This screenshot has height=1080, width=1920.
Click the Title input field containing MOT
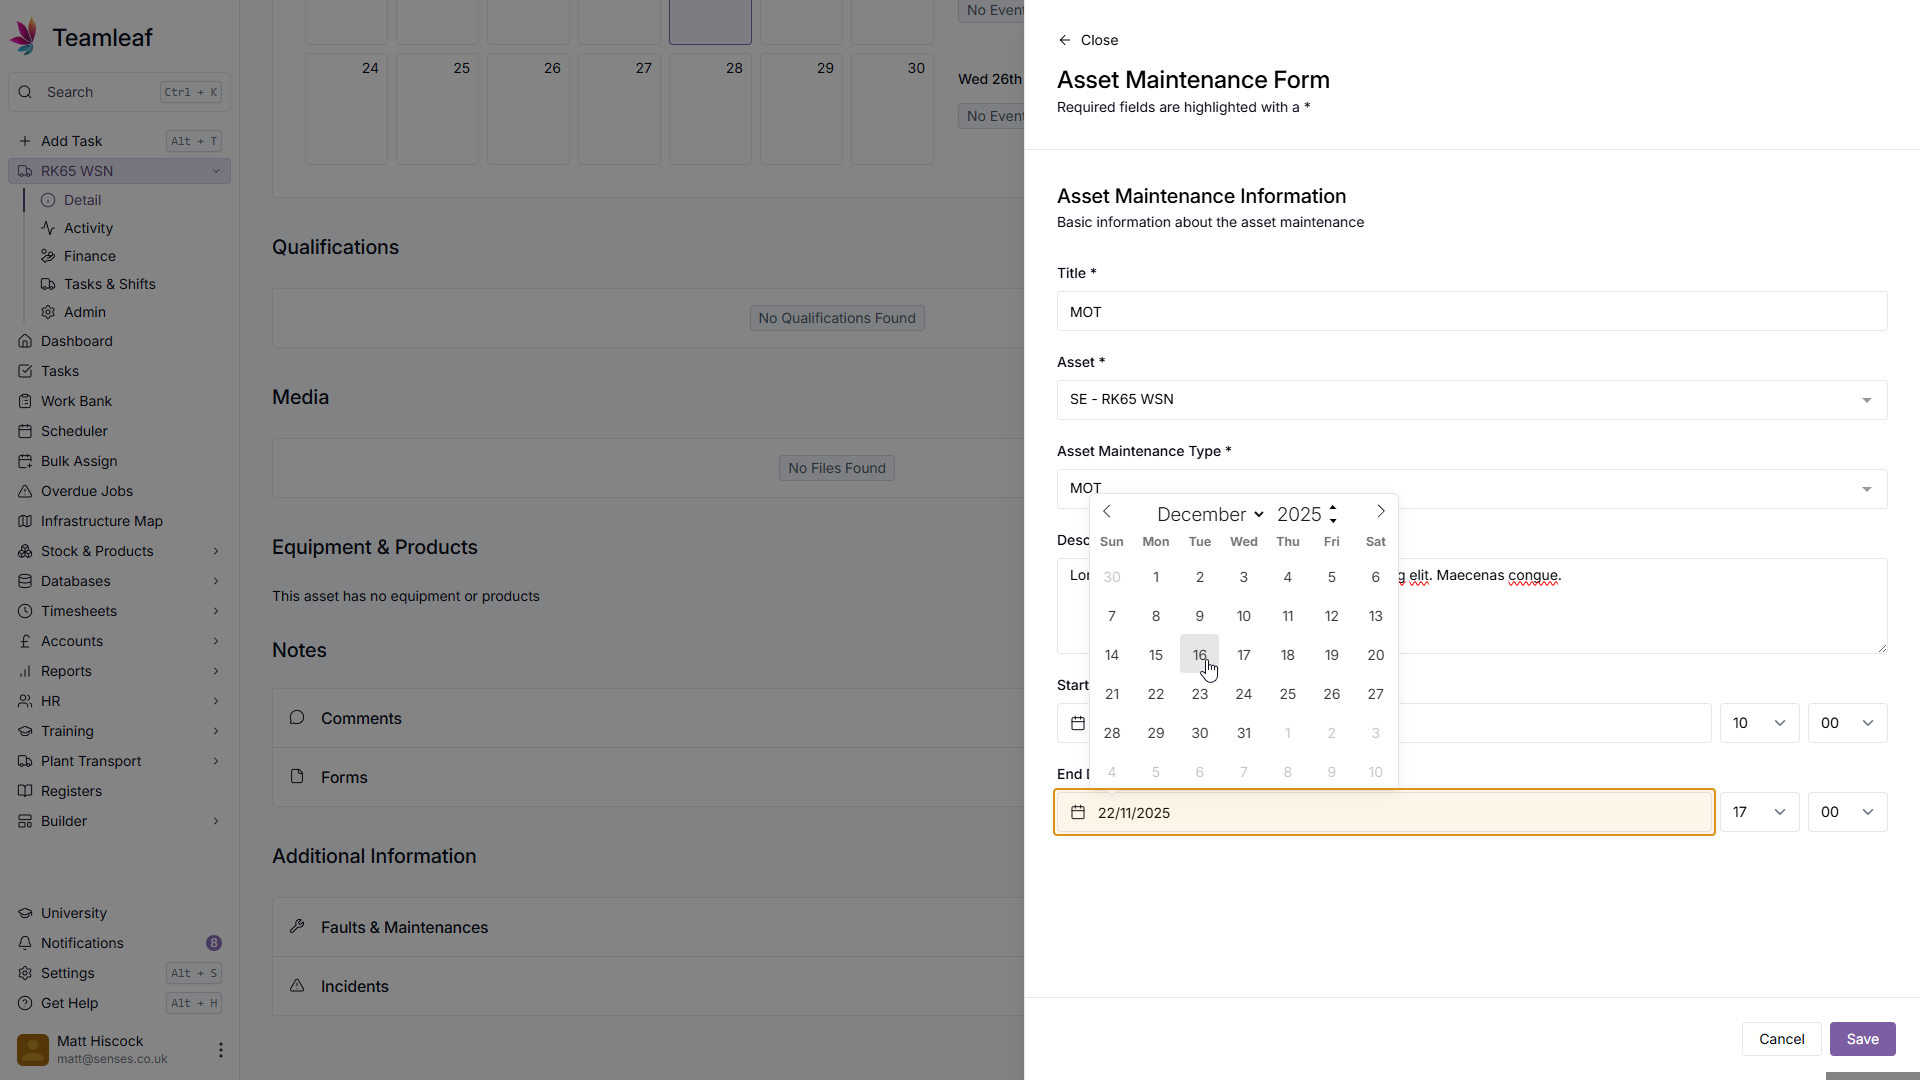point(1471,312)
